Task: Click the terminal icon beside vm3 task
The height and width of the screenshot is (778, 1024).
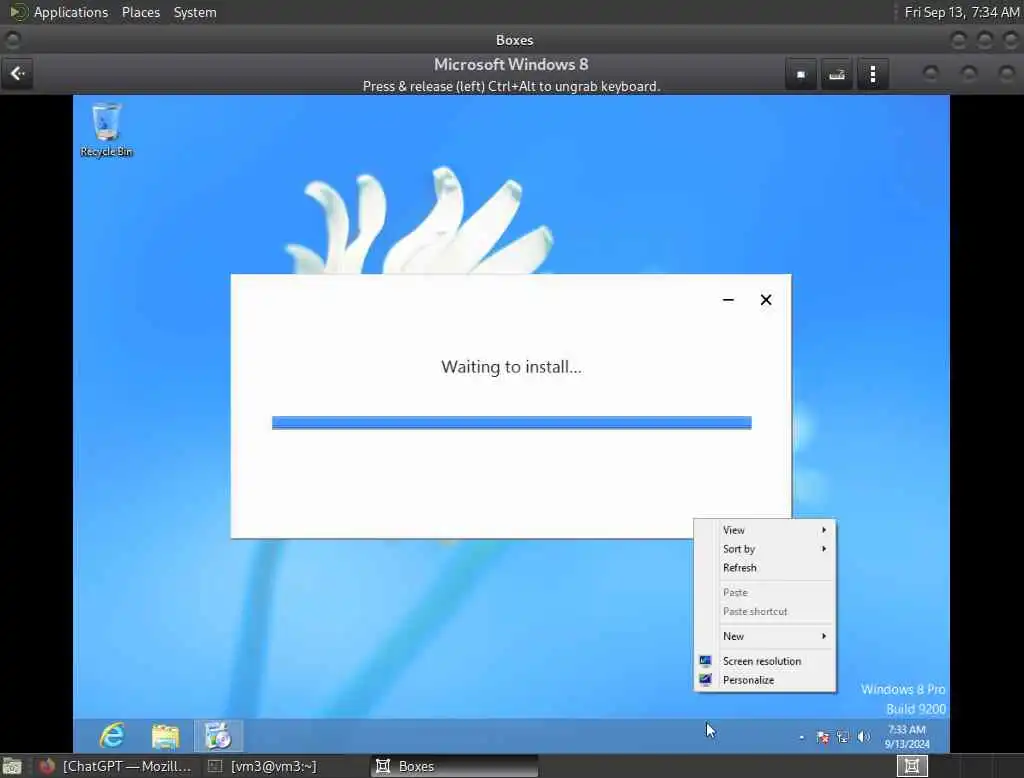Action: point(215,766)
